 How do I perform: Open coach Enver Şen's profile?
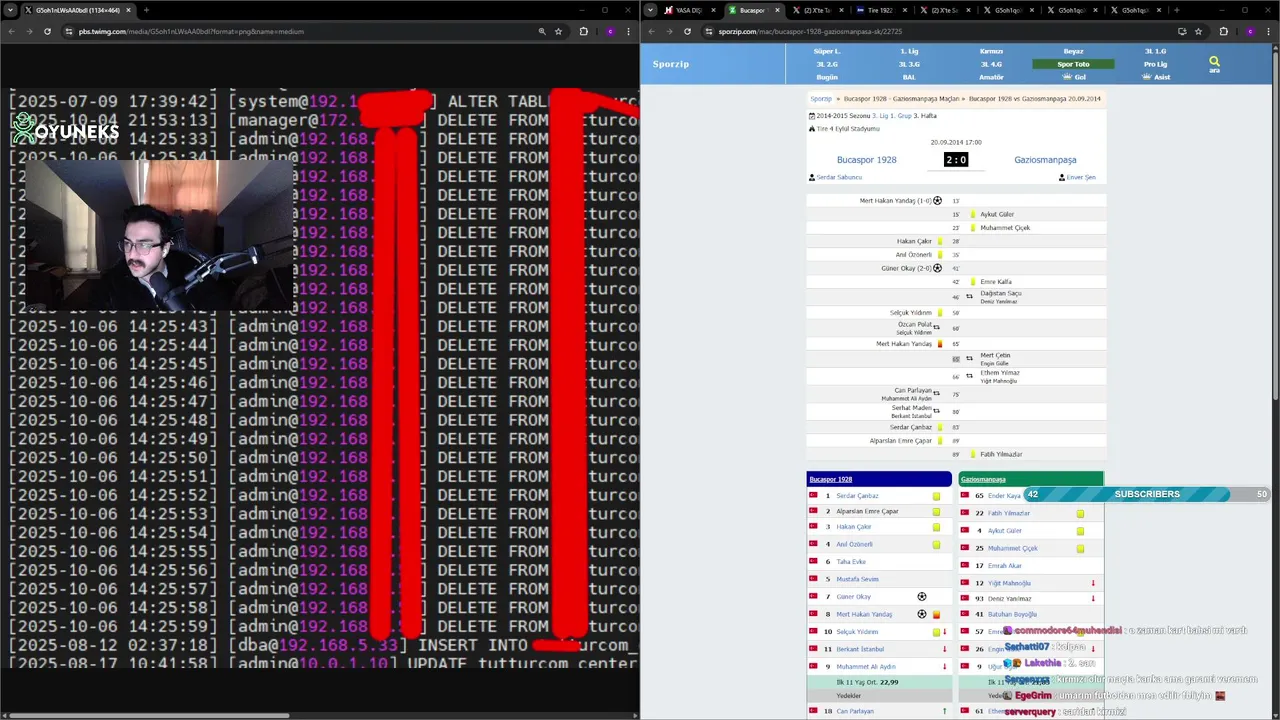point(1081,177)
